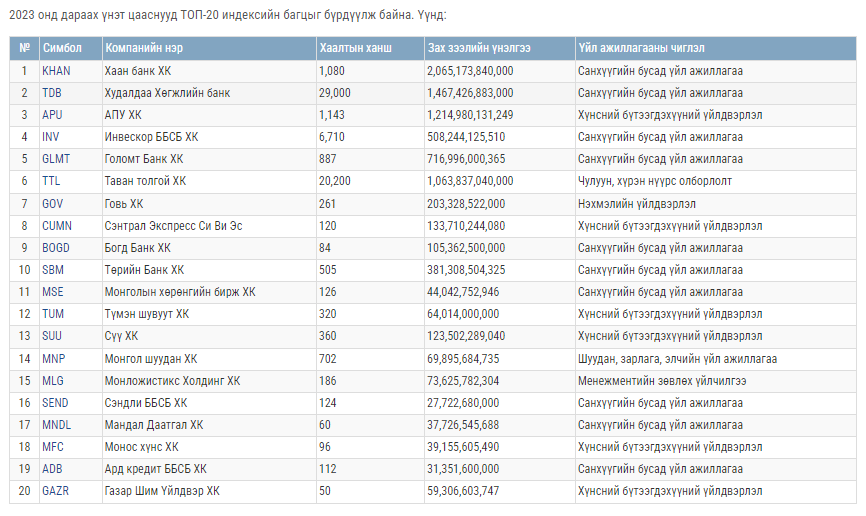The height and width of the screenshot is (516, 866).
Task: Select company name Сэнтрал Экспресс Си Ви Эс
Action: [173, 226]
